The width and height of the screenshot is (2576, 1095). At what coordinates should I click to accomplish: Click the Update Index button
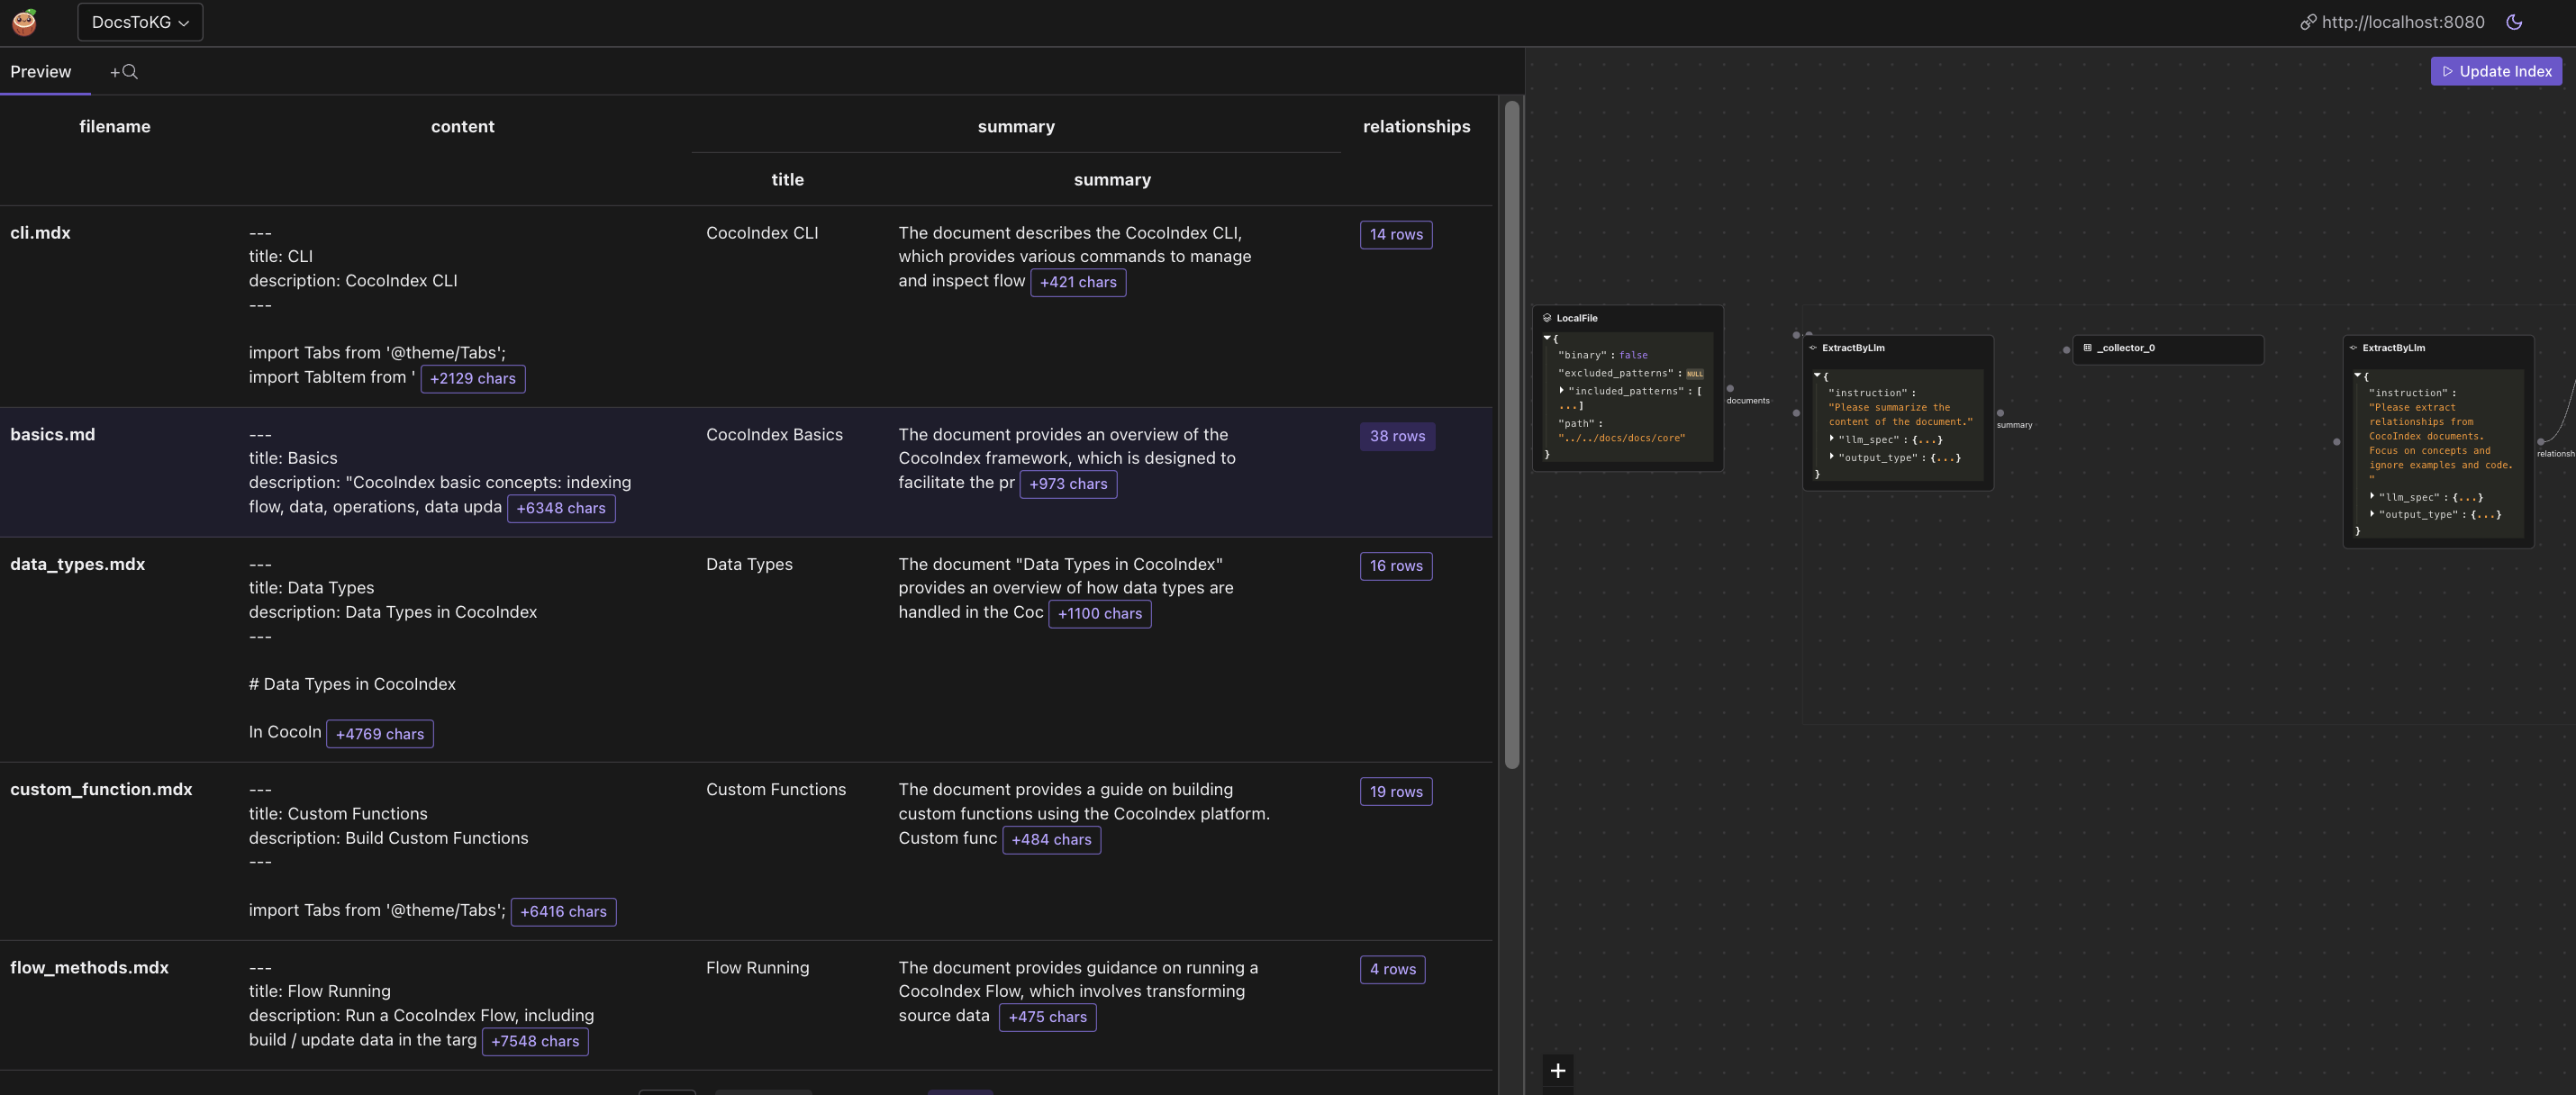tap(2496, 71)
